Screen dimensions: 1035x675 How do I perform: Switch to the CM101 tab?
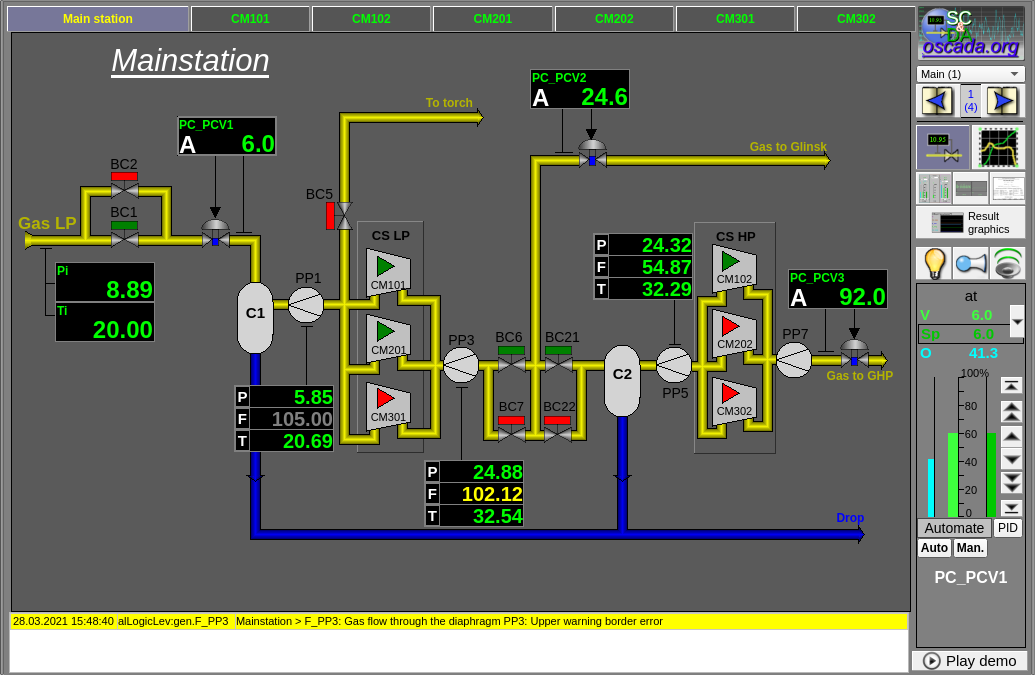(250, 19)
